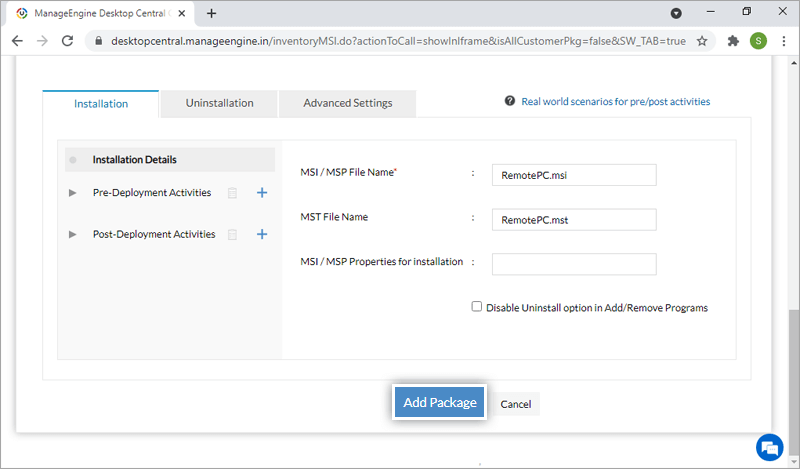Open the blue chat support bubble
Viewport: 800px width, 469px height.
[x=769, y=446]
